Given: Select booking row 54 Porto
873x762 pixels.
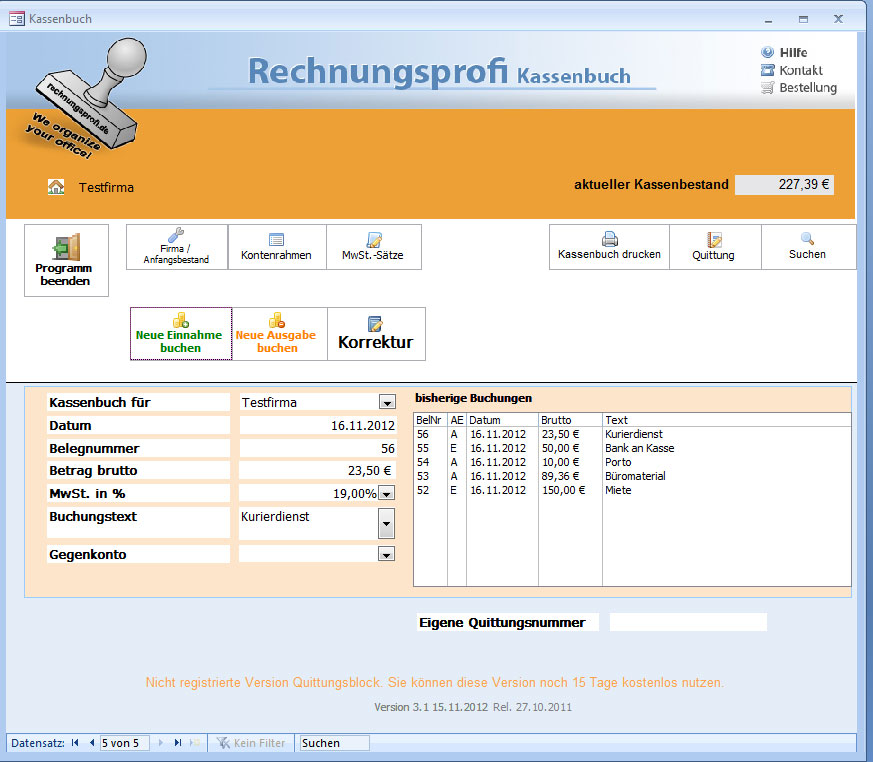Looking at the screenshot, I should click(632, 462).
